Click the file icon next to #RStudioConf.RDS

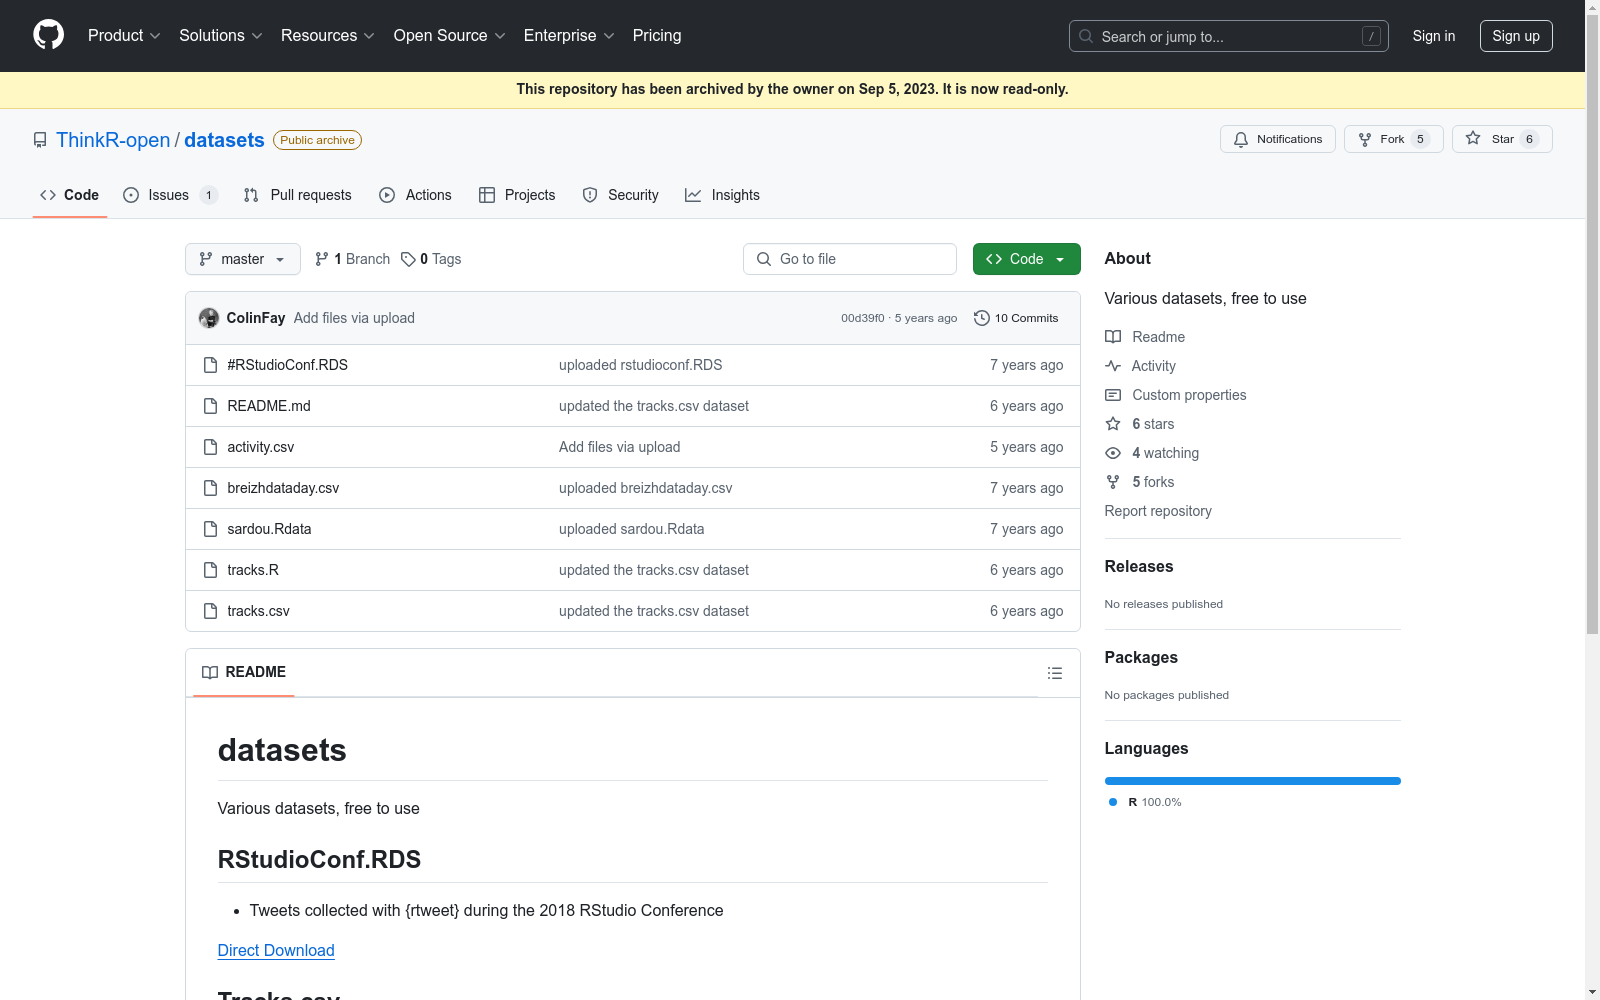pyautogui.click(x=210, y=365)
